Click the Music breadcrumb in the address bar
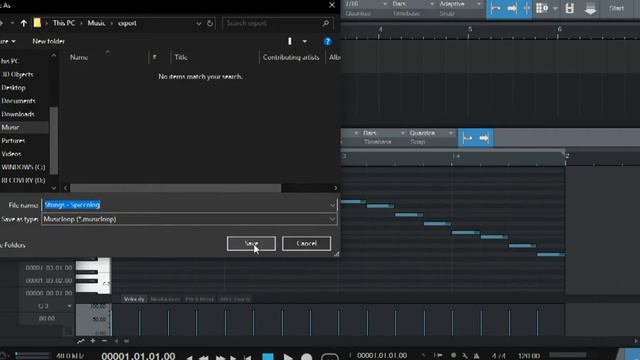 click(96, 23)
